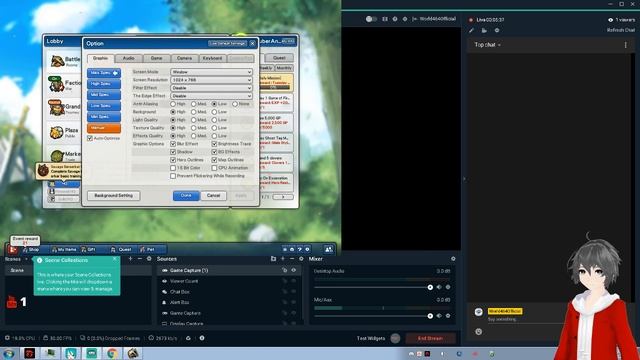Toggle the studio mode switch
Viewport: 640px width, 360px height.
coord(371,19)
